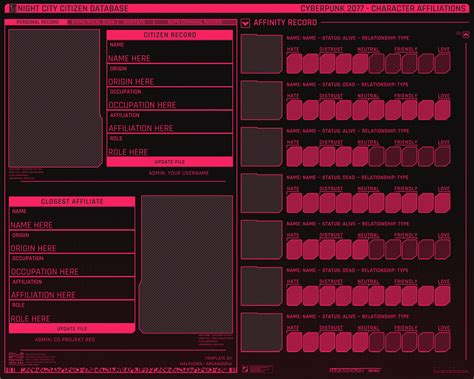Set first affinity row to the LOVE segment

coord(443,64)
